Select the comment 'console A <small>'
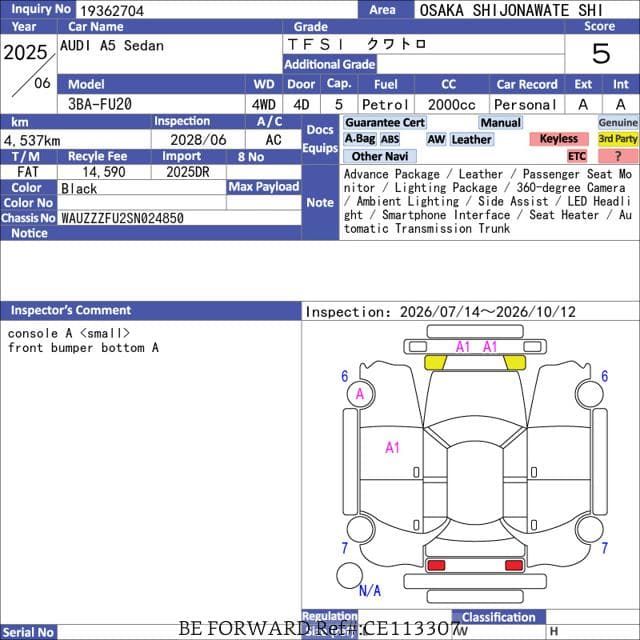 [x=69, y=333]
